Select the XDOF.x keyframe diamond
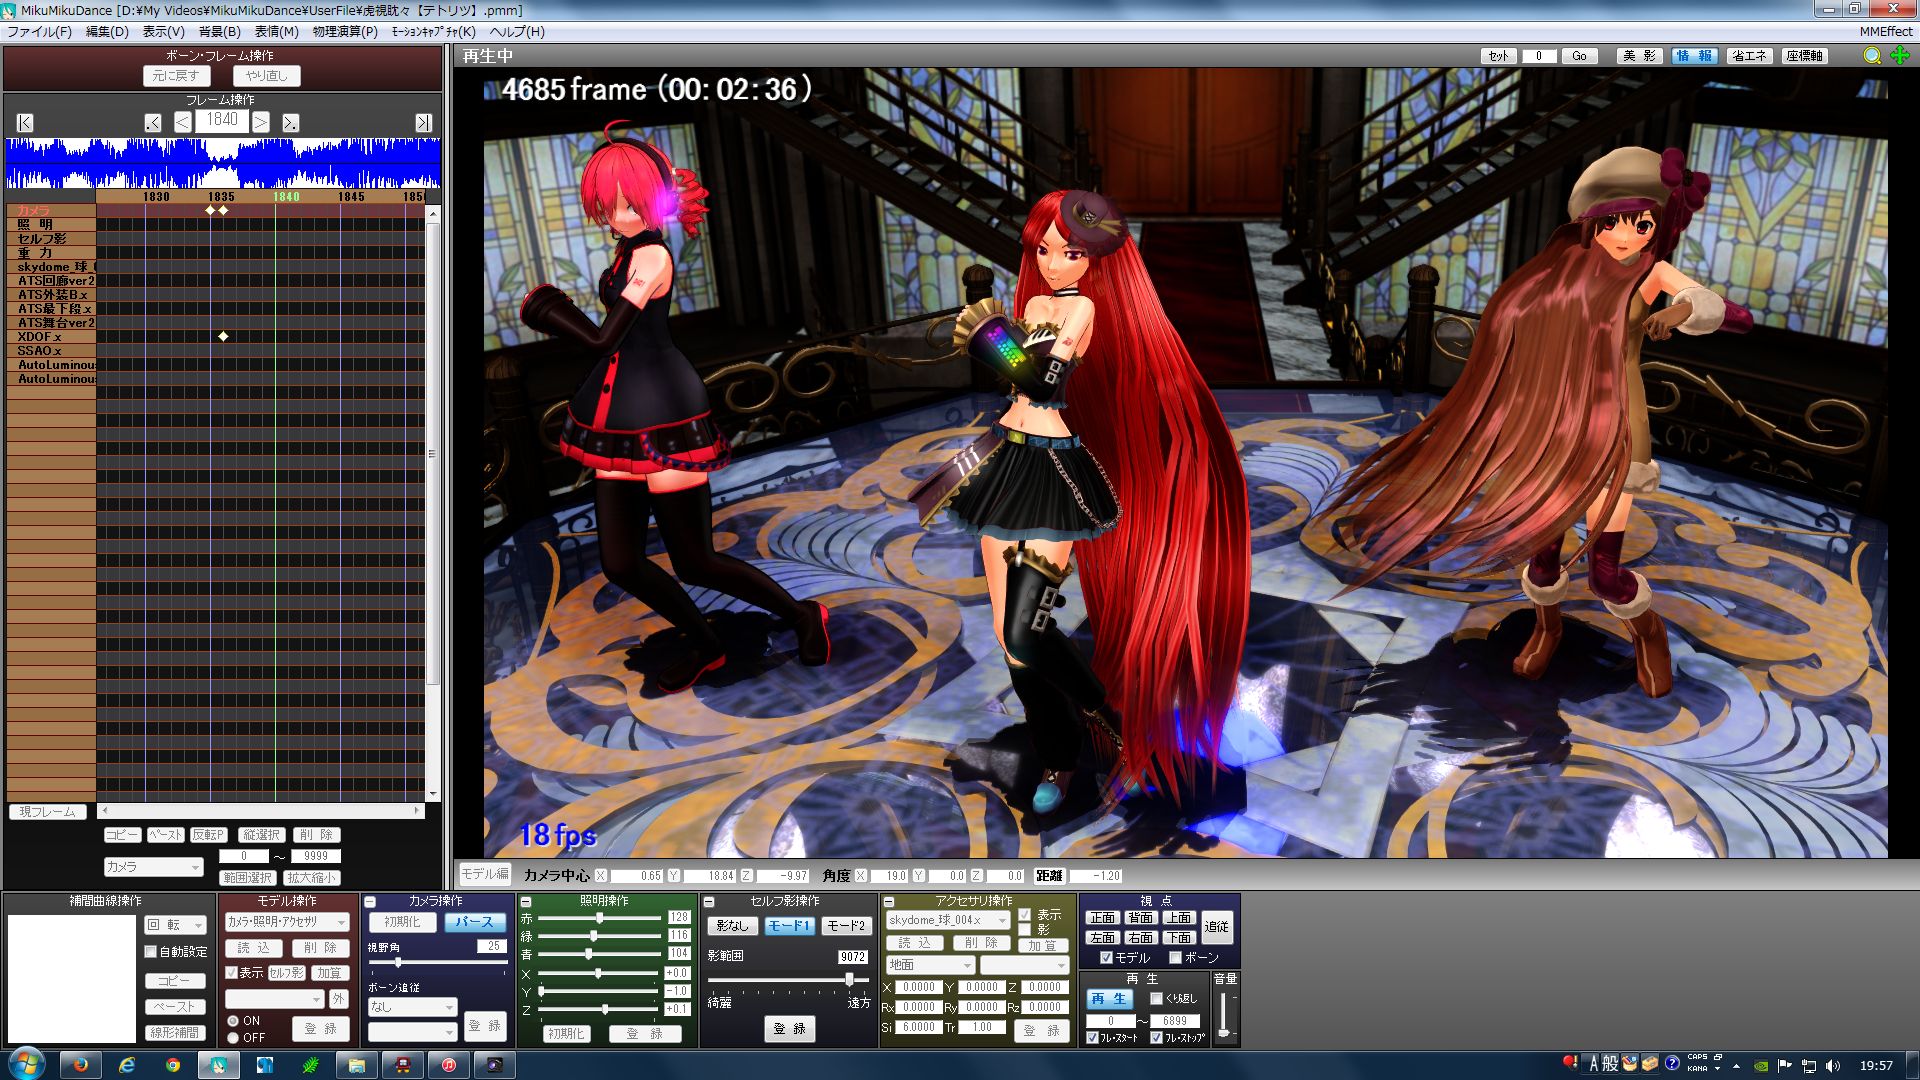 tap(223, 337)
